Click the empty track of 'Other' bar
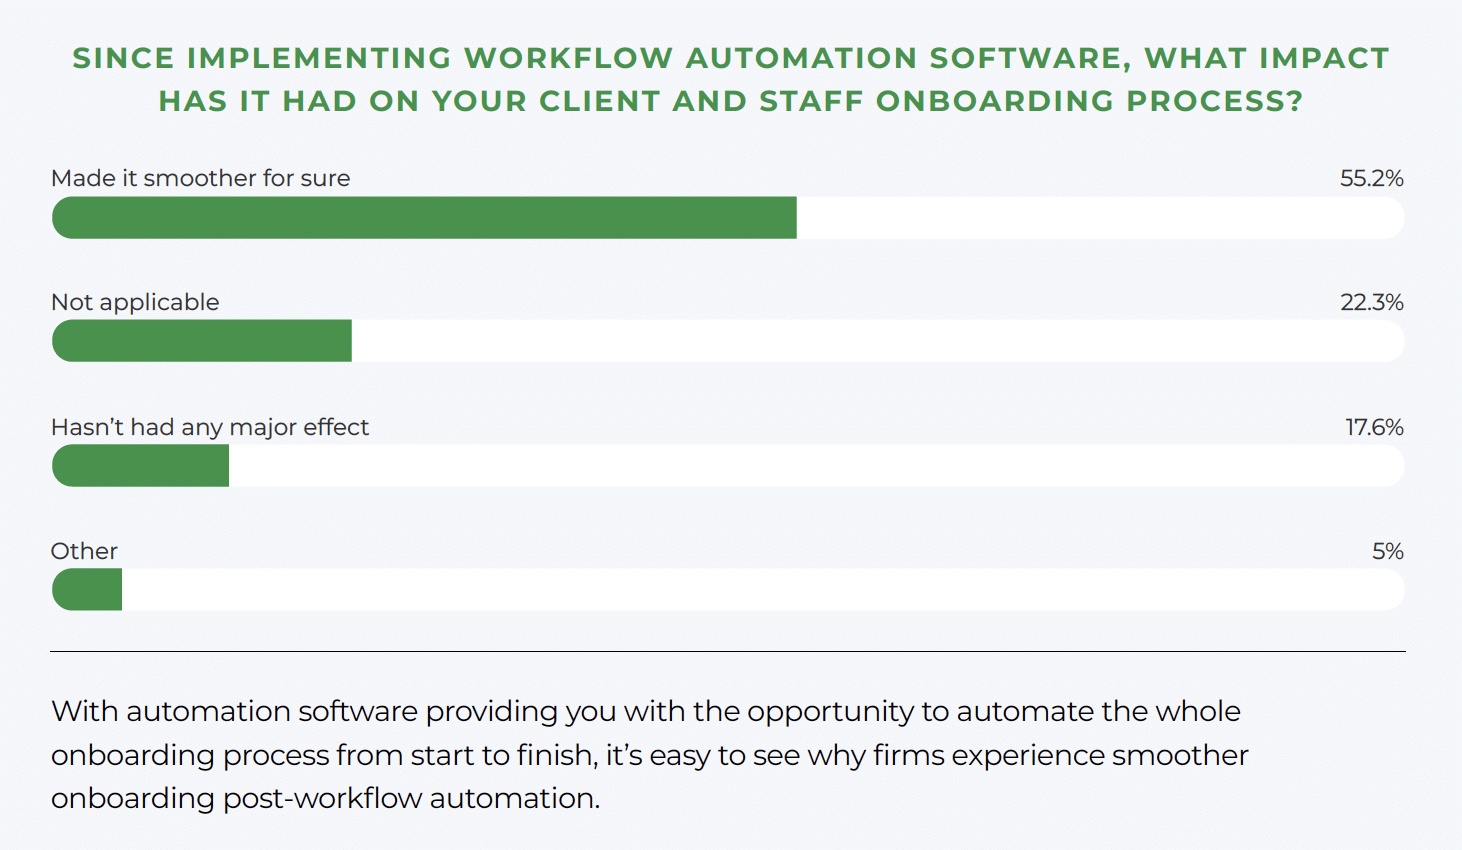The width and height of the screenshot is (1462, 850). click(x=760, y=590)
